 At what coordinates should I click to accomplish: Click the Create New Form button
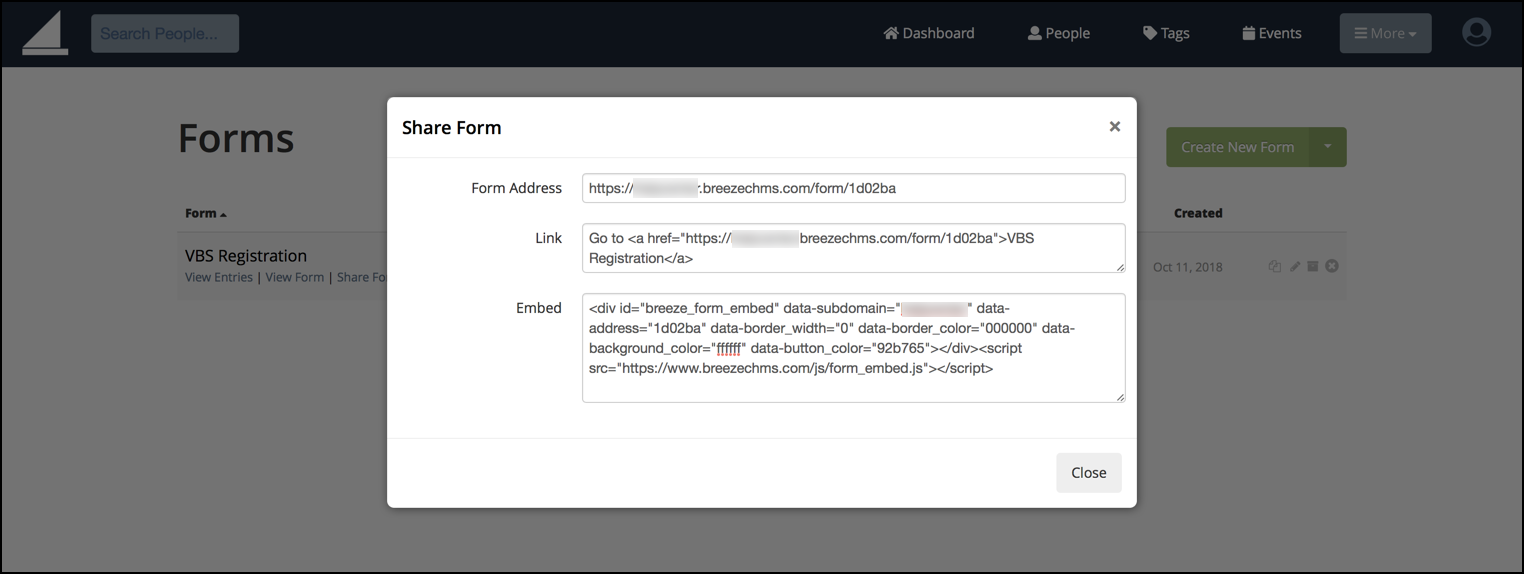[x=1238, y=147]
